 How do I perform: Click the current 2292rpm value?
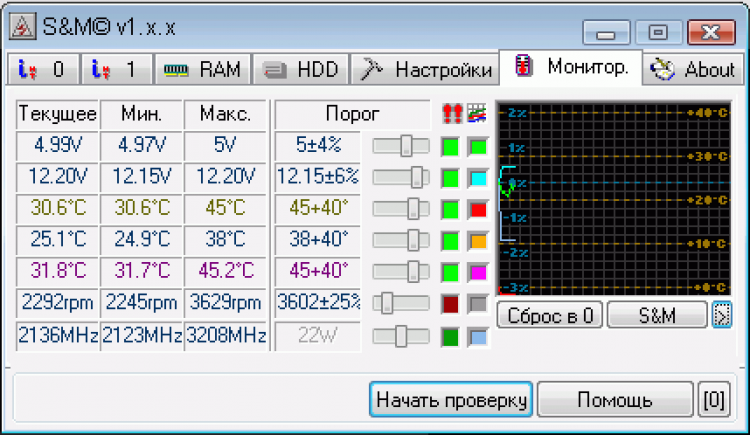[57, 303]
